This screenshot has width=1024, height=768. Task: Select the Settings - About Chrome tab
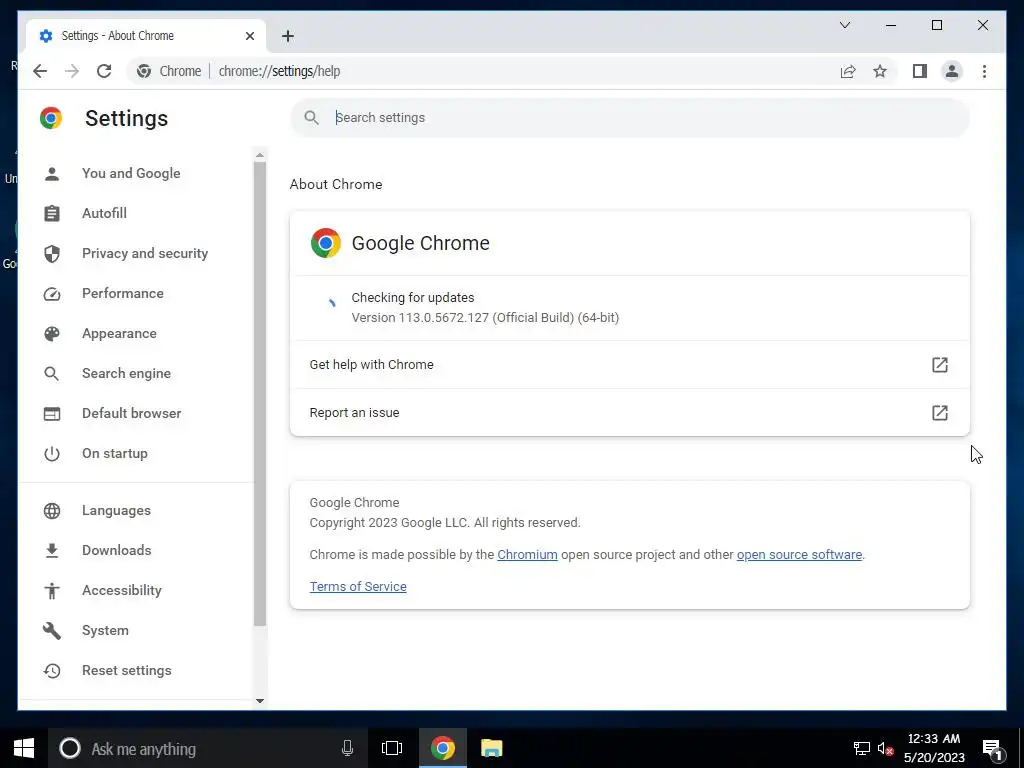point(145,36)
